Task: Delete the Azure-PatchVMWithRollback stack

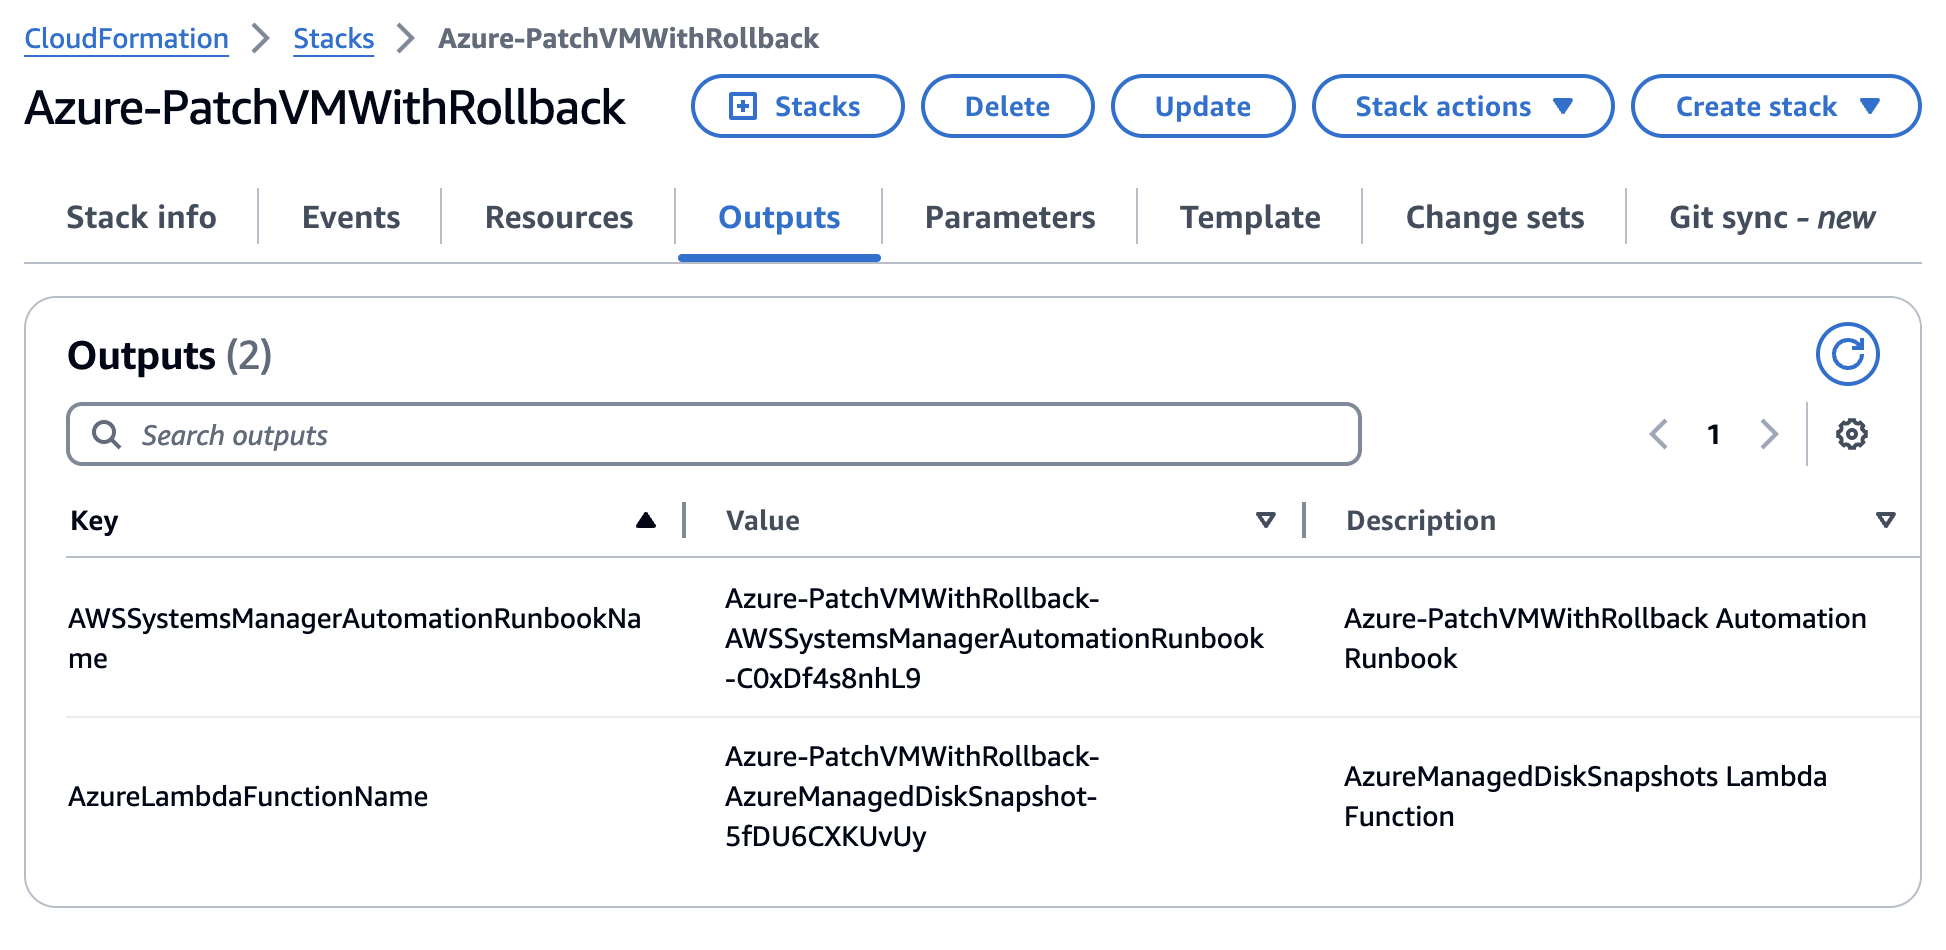Action: tap(1007, 106)
